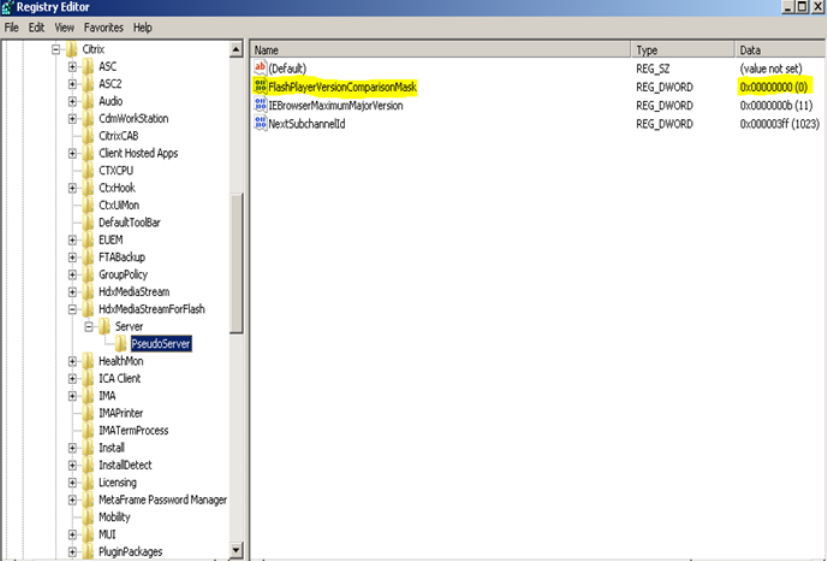Viewport: 827px width, 561px height.
Task: Expand the ASC key
Action: (x=72, y=67)
